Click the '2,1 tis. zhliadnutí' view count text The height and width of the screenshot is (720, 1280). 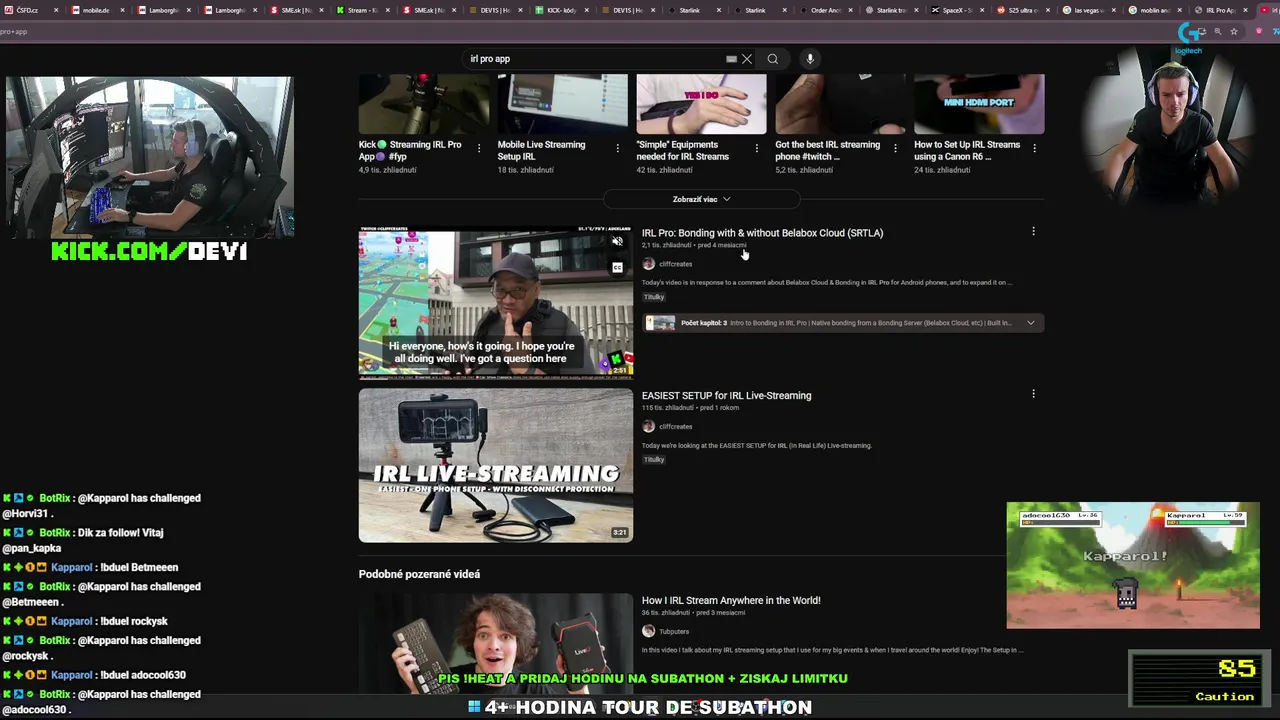[x=666, y=246]
